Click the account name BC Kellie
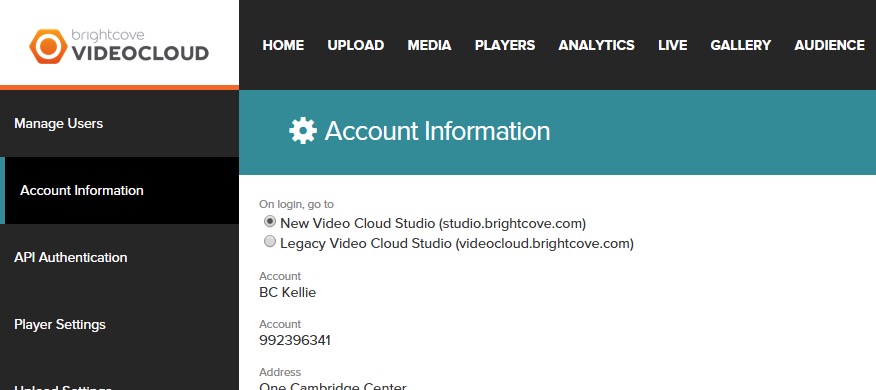The width and height of the screenshot is (876, 390). click(x=288, y=292)
